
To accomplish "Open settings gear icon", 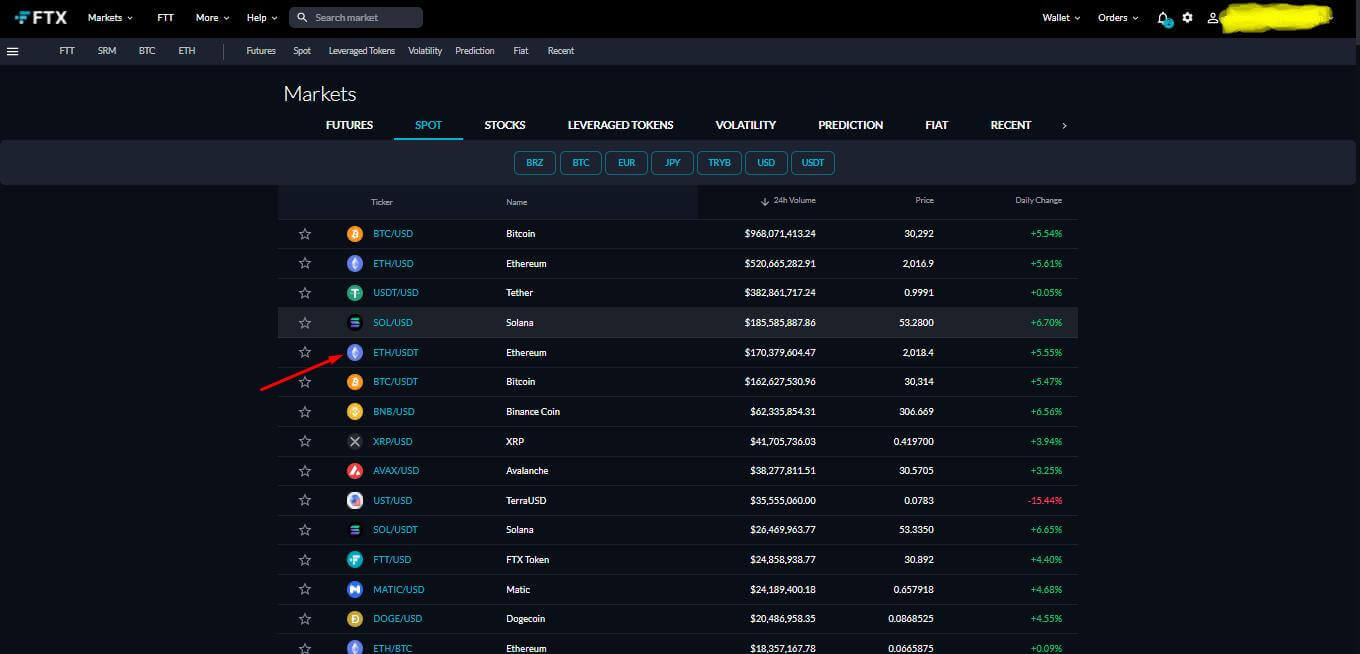I will pyautogui.click(x=1187, y=18).
